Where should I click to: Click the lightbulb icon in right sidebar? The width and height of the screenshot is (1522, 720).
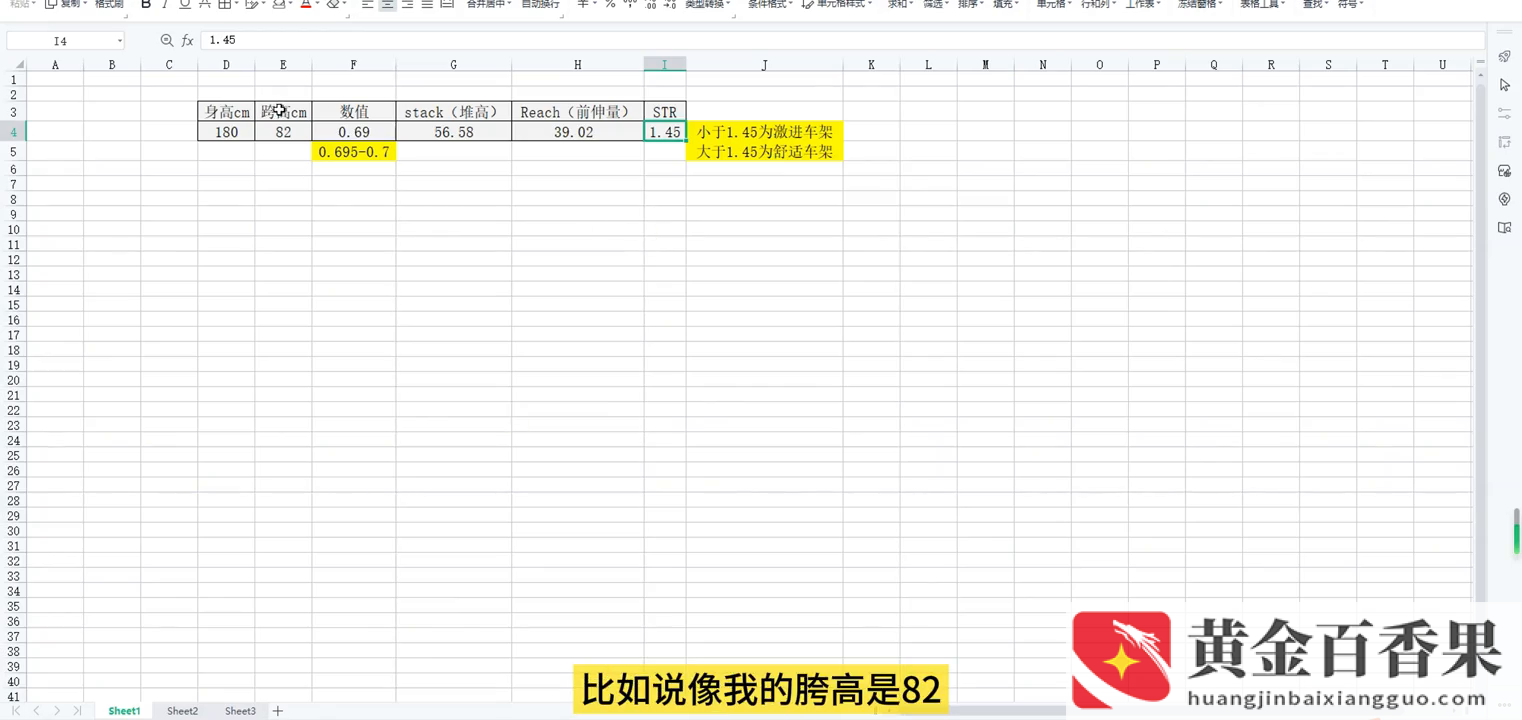pos(1504,199)
